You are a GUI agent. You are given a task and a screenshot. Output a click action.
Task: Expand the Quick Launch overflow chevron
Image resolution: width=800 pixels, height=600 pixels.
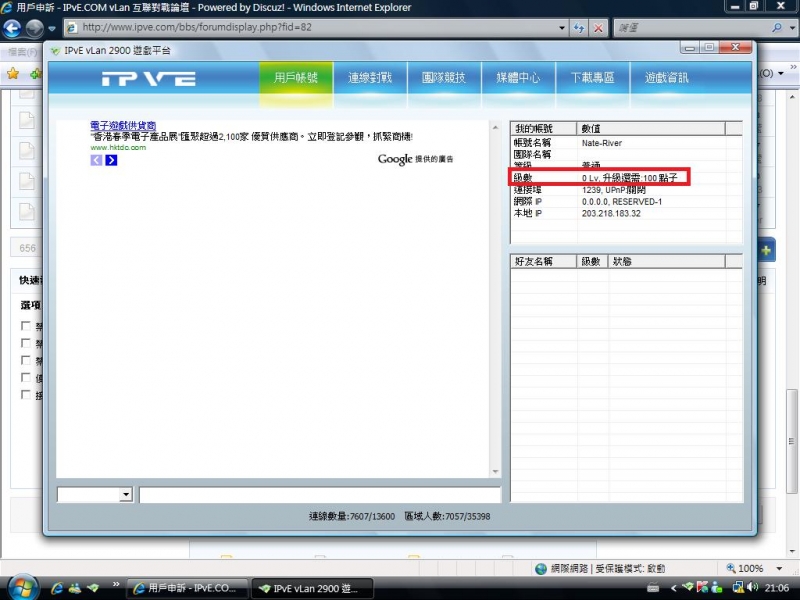coord(116,585)
